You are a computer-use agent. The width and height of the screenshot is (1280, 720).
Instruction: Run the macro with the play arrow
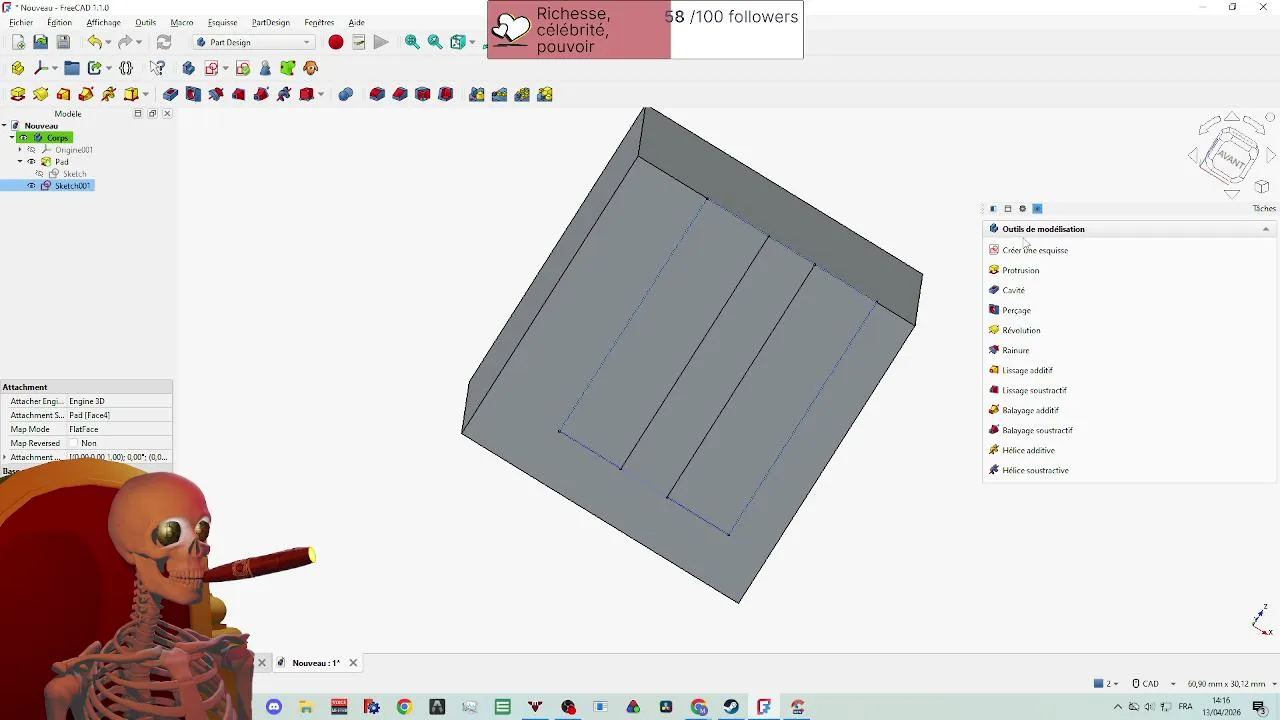click(381, 42)
